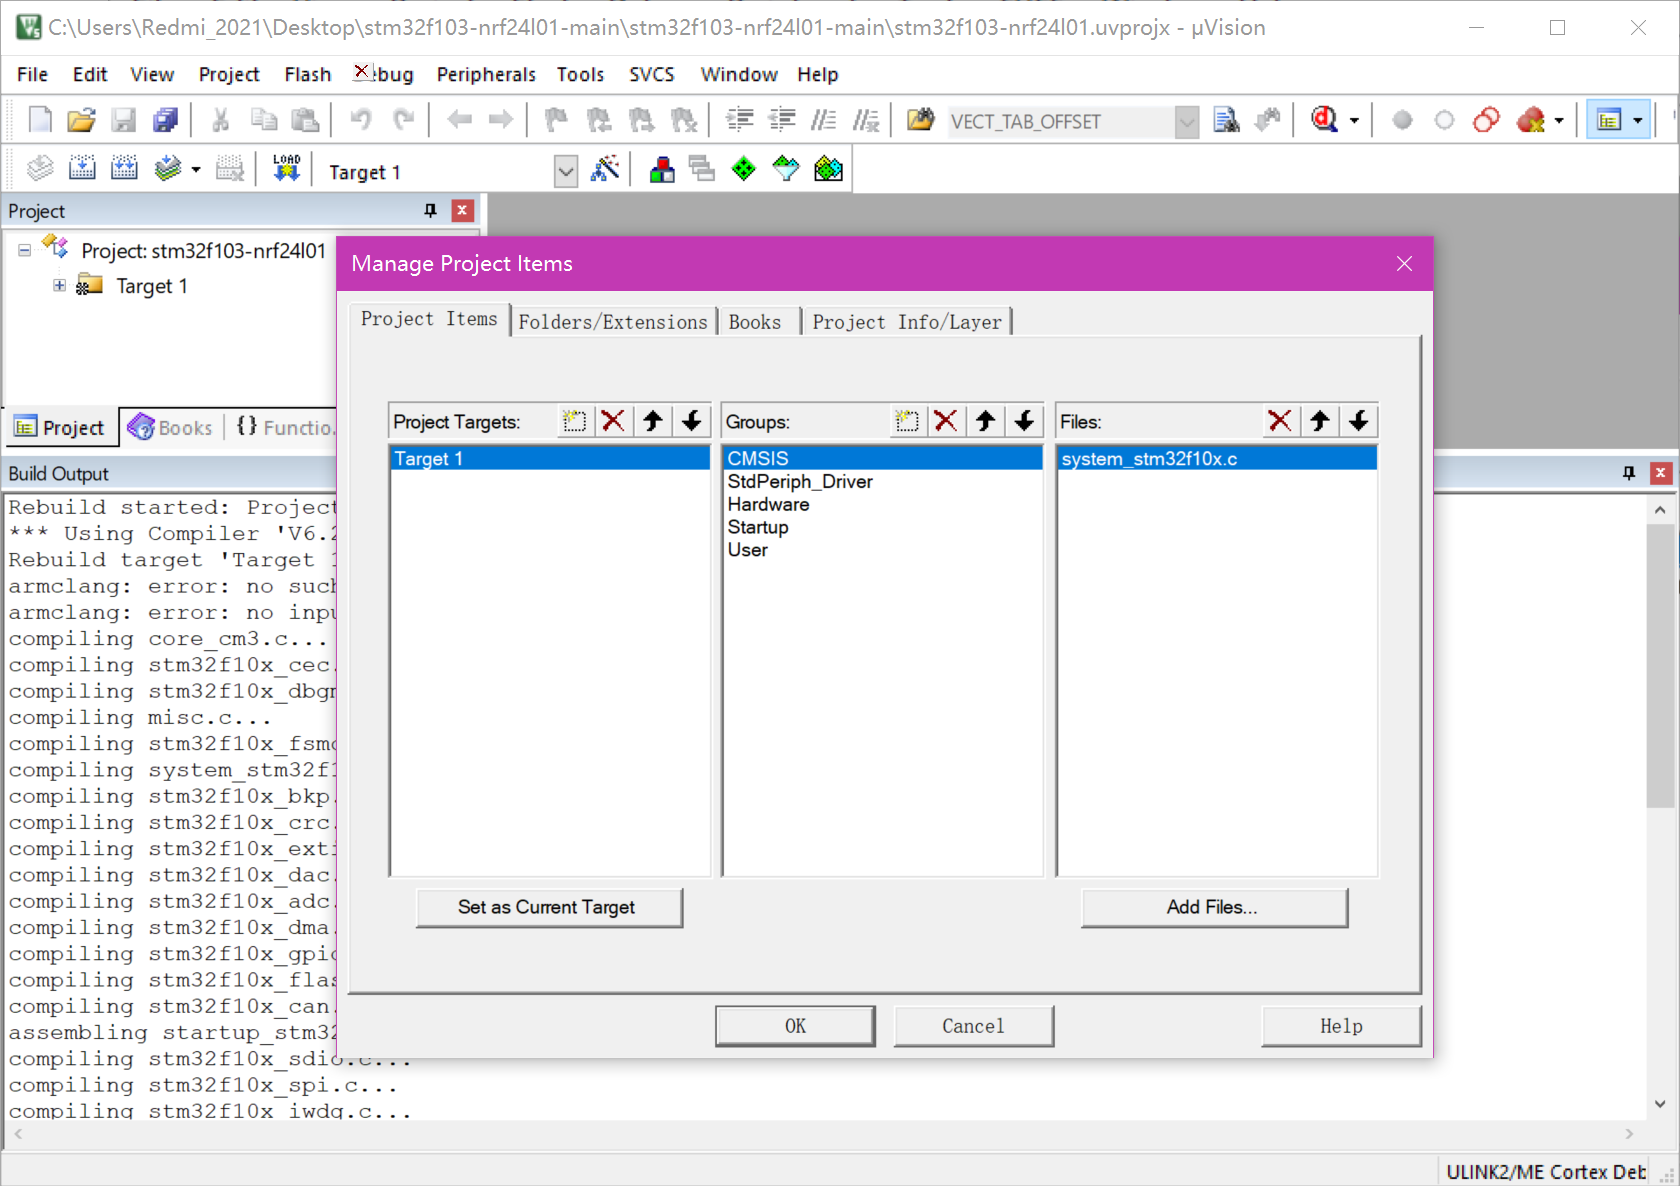1680x1186 pixels.
Task: Switch to the Project Items tab
Action: click(429, 319)
